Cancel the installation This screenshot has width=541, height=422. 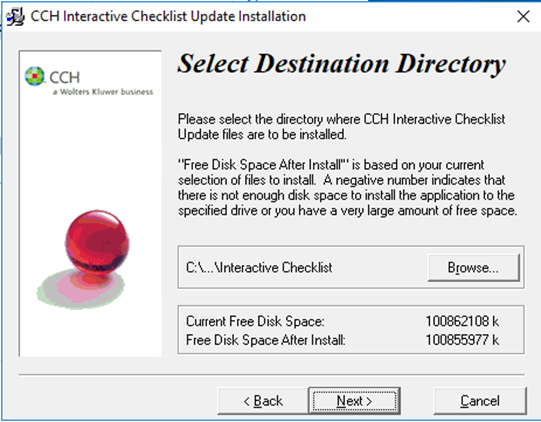point(480,401)
